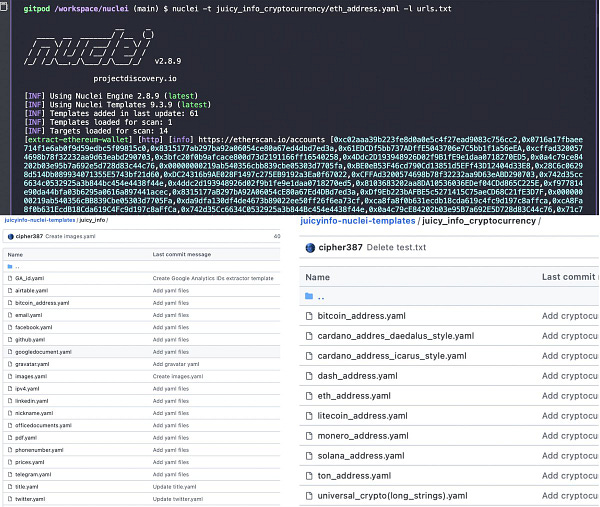Open universal_crypto(long_strings).yaml
Image resolution: width=600 pixels, height=507 pixels.
pyautogui.click(x=392, y=496)
